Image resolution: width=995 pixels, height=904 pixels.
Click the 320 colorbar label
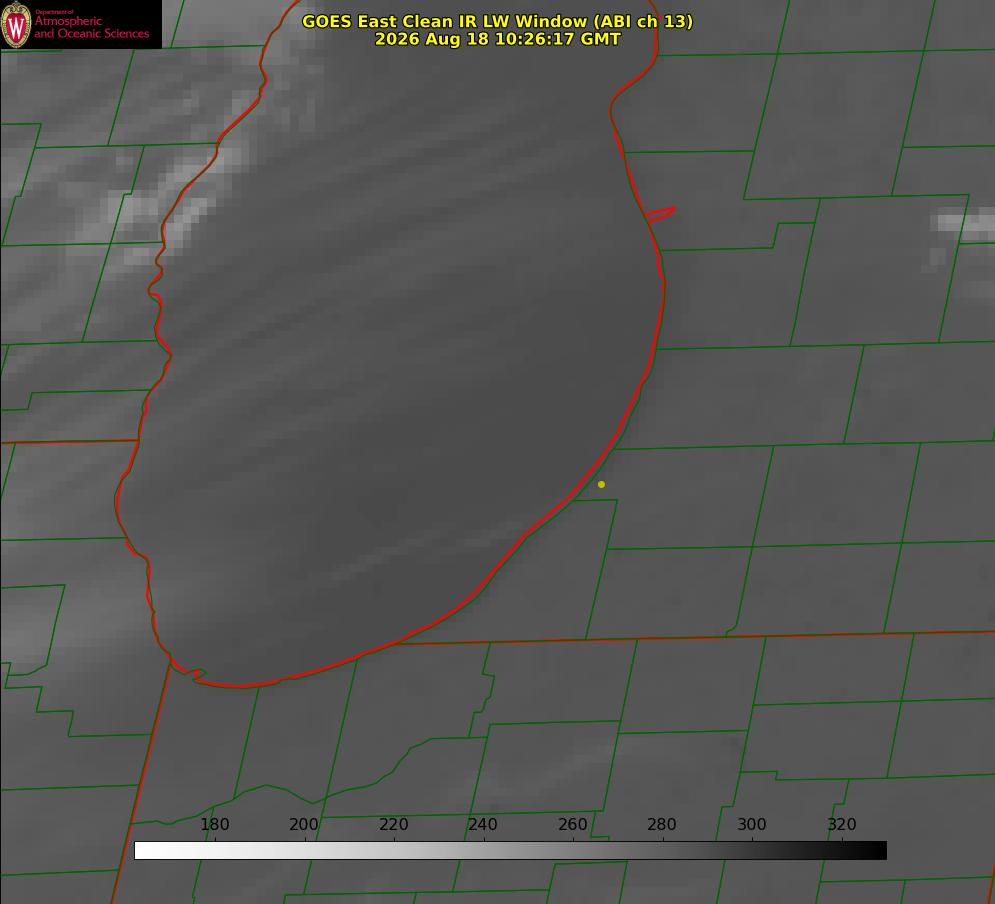coord(841,824)
